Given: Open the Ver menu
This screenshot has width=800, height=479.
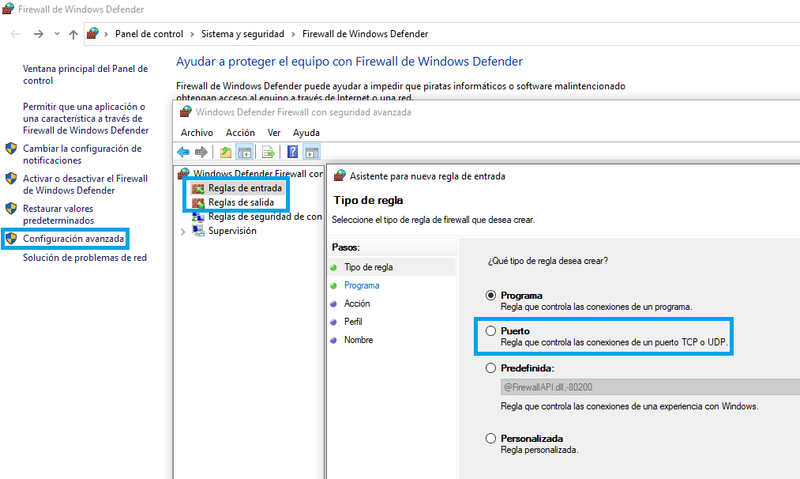Looking at the screenshot, I should click(274, 133).
